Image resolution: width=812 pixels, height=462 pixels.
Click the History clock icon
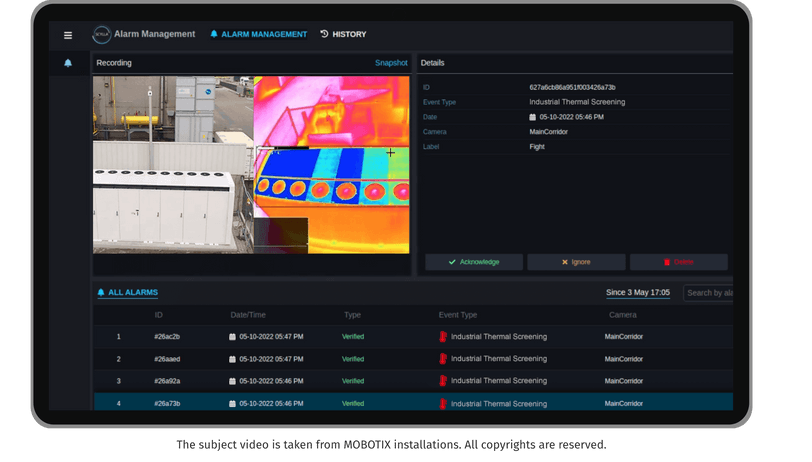click(324, 34)
